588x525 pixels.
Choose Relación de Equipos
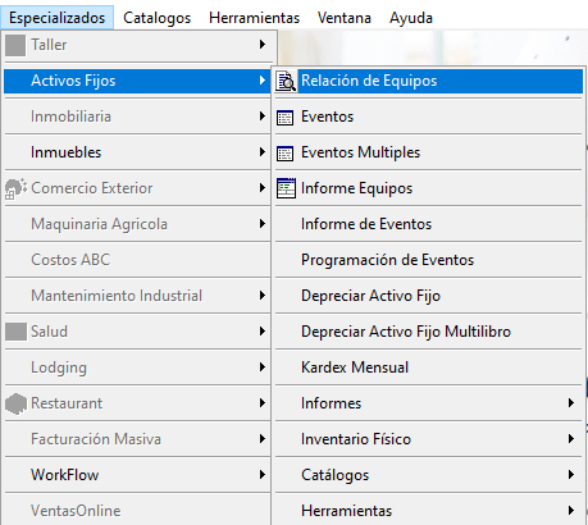pos(429,81)
